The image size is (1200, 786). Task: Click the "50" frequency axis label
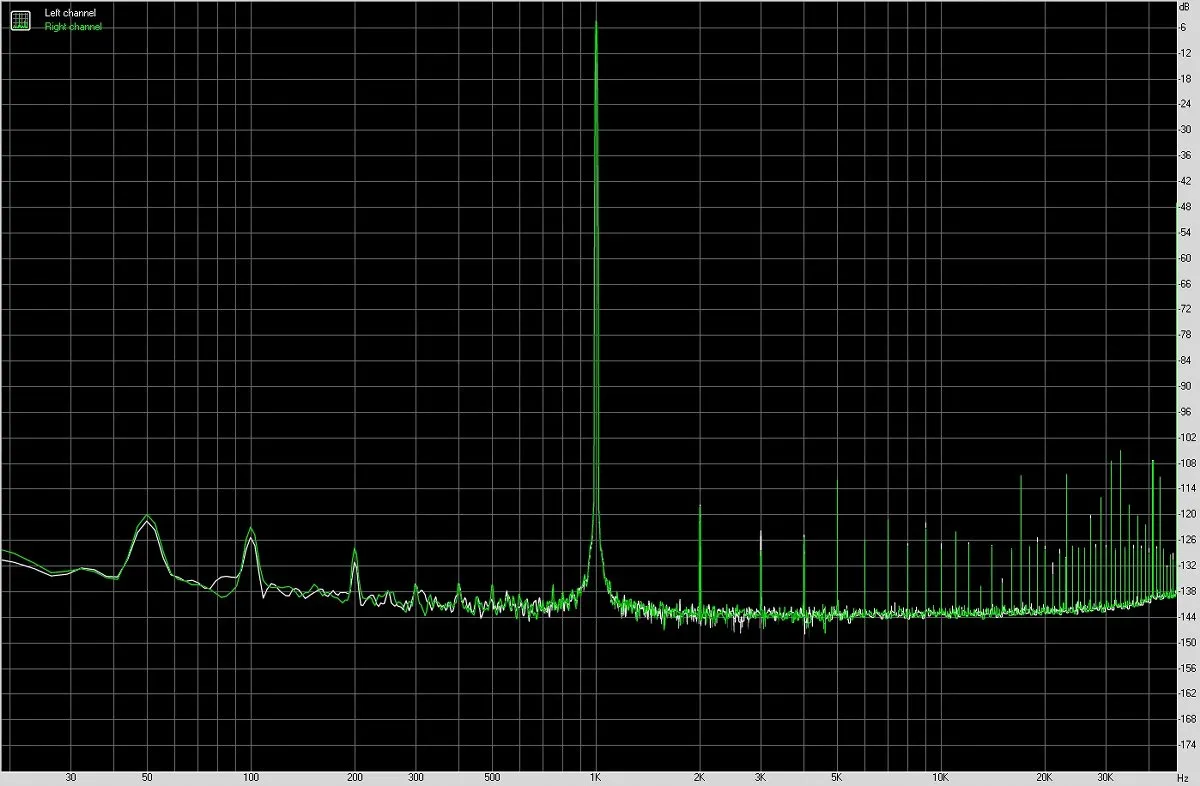coord(147,777)
